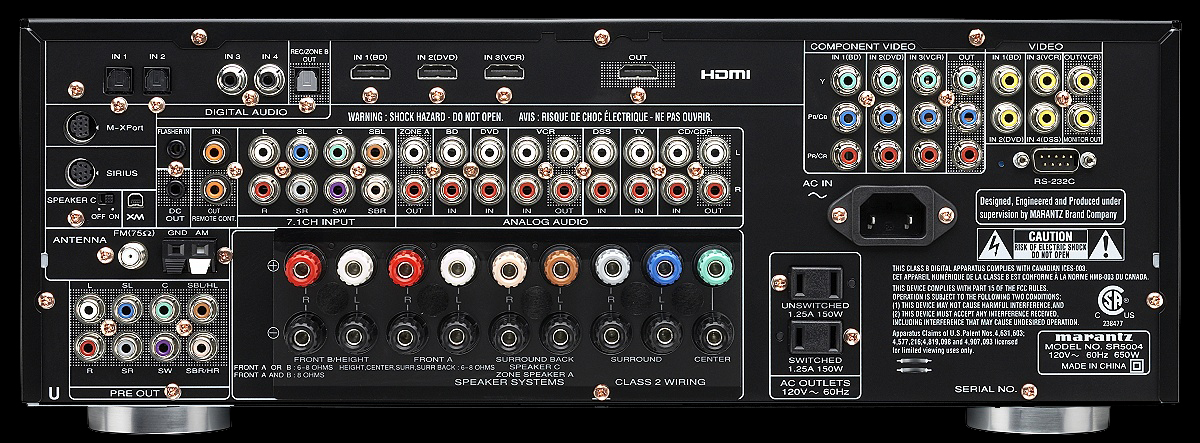The image size is (1200, 443).
Task: Select the M-XPort connector
Action: (x=83, y=127)
